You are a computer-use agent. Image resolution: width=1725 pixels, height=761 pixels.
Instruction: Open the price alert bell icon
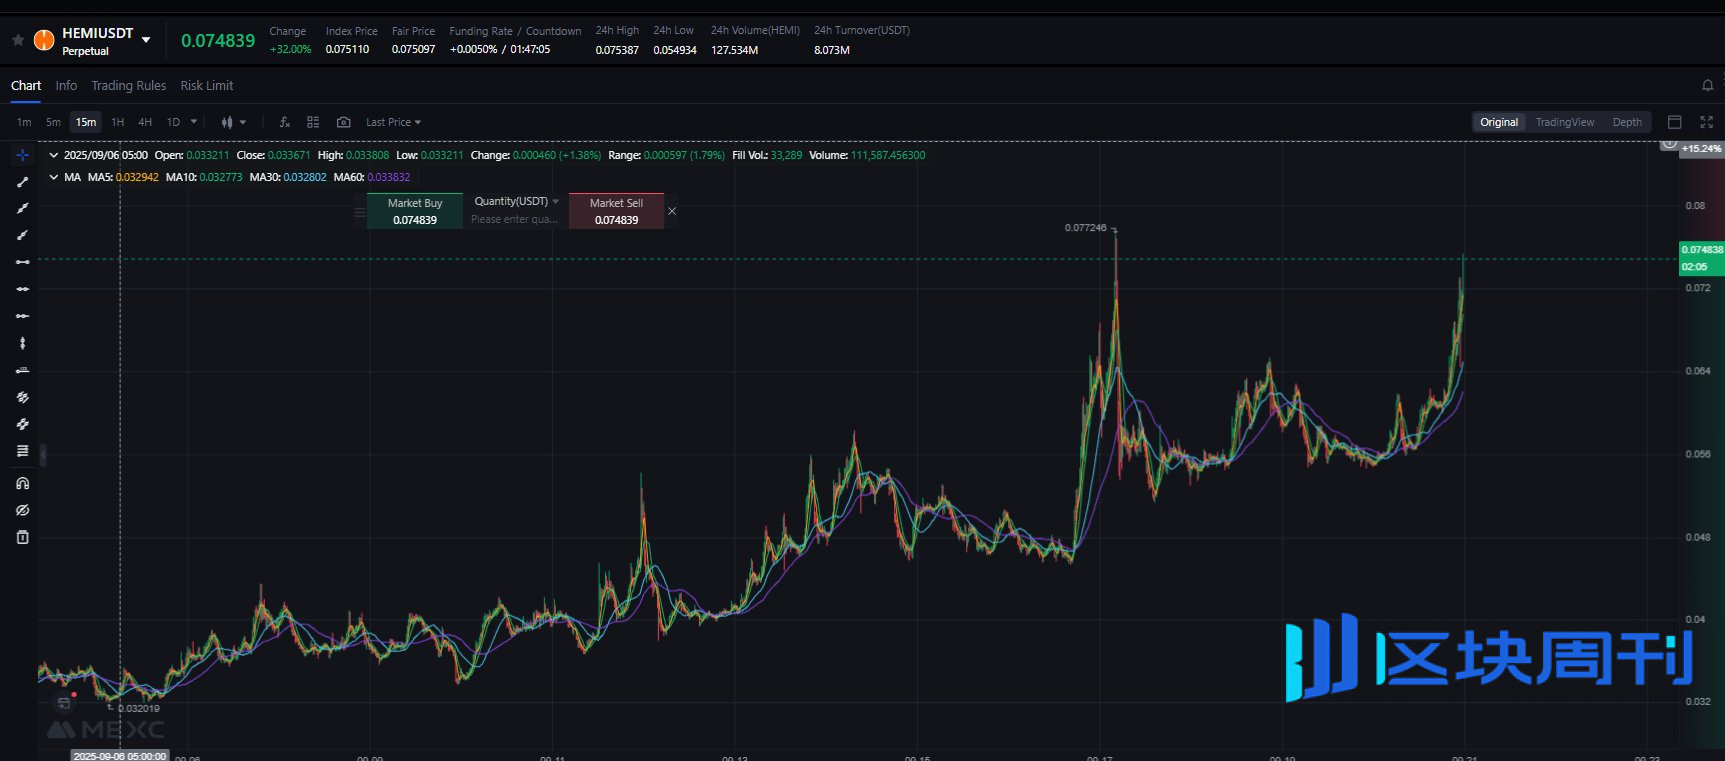pos(1707,86)
